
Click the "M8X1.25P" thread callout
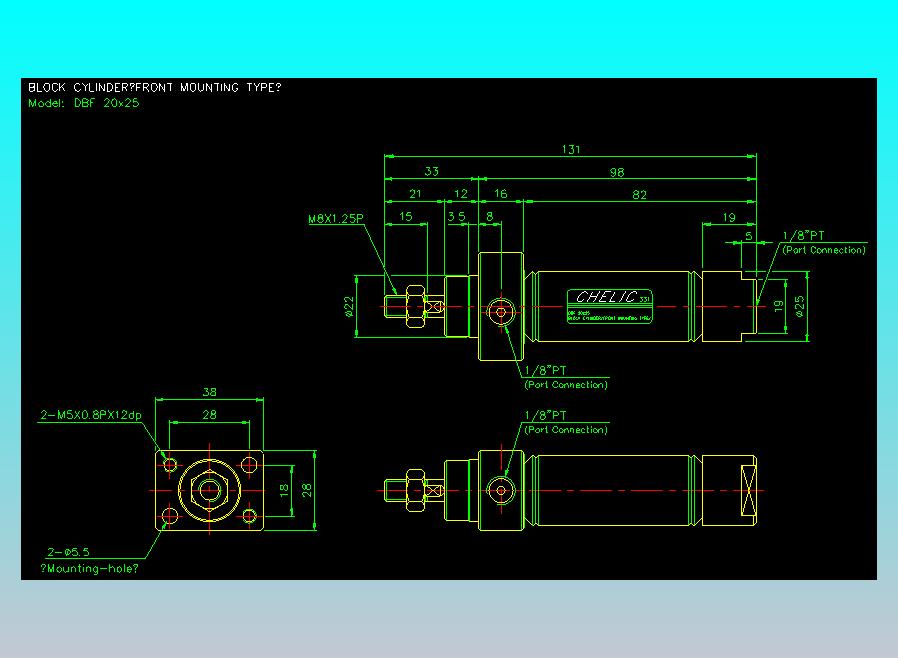coord(336,218)
